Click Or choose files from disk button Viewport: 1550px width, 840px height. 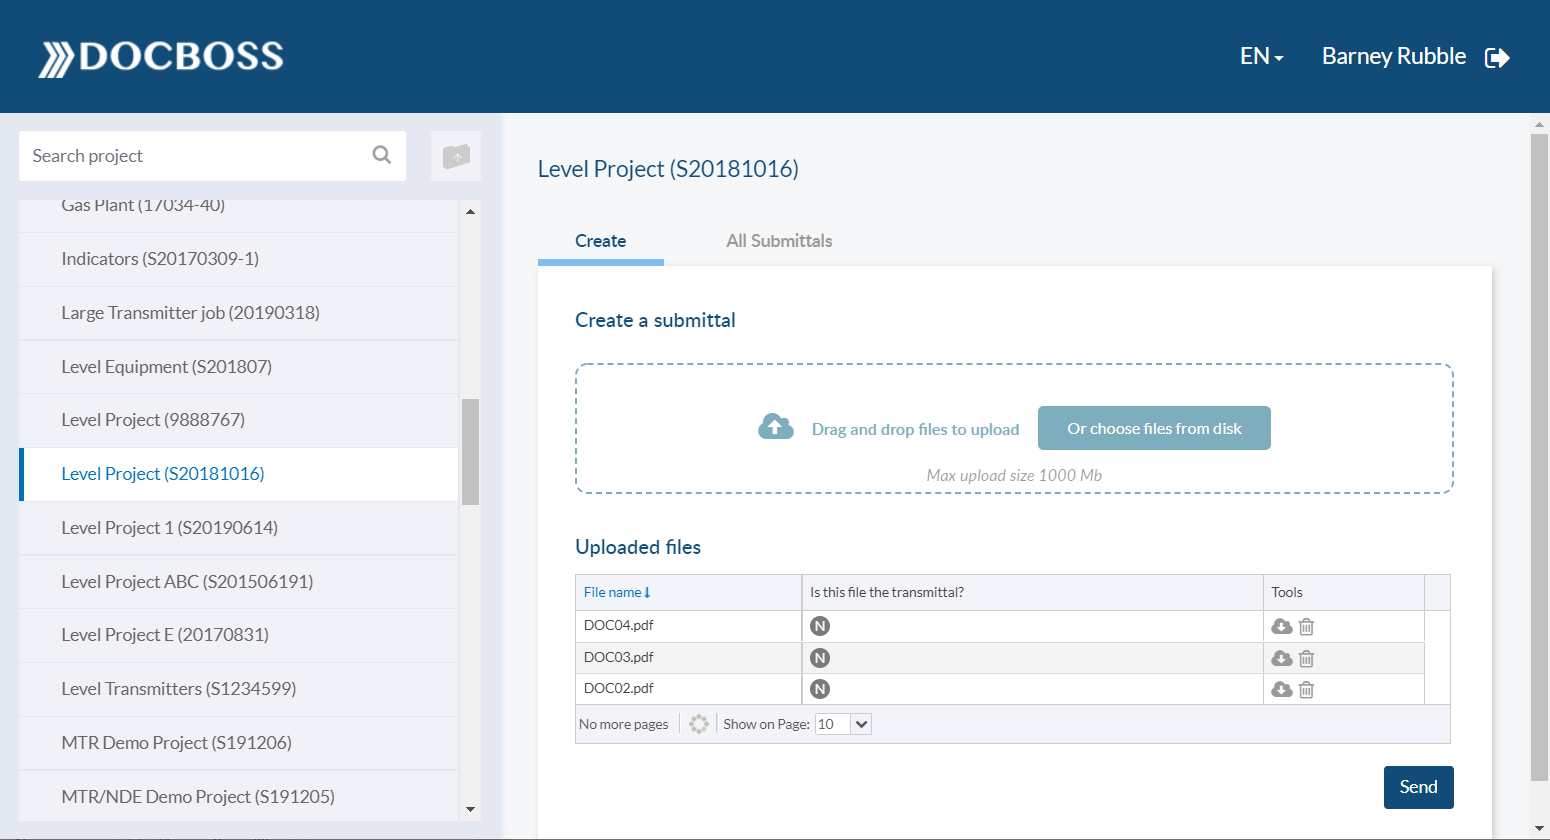pyautogui.click(x=1154, y=428)
